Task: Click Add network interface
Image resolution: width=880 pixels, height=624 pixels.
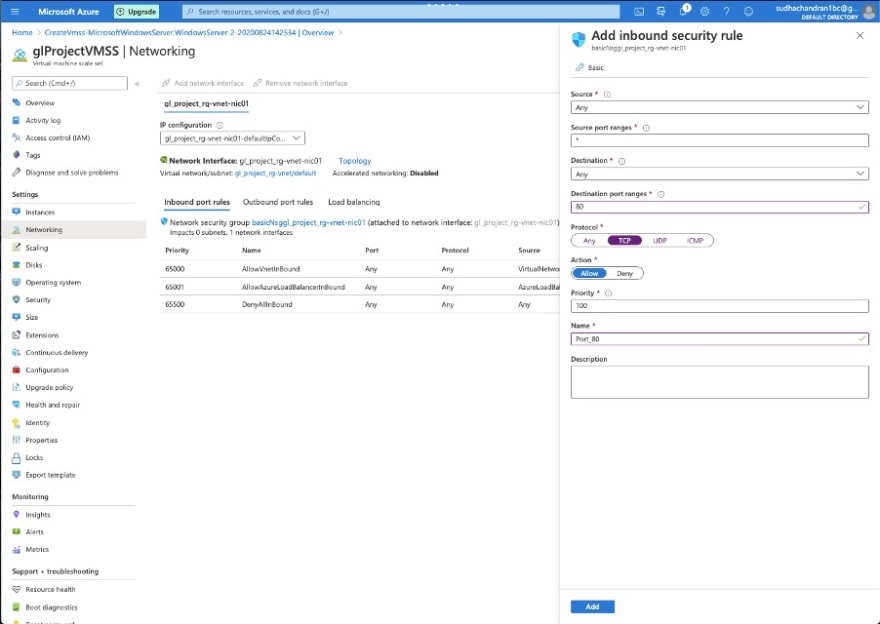Action: click(203, 83)
